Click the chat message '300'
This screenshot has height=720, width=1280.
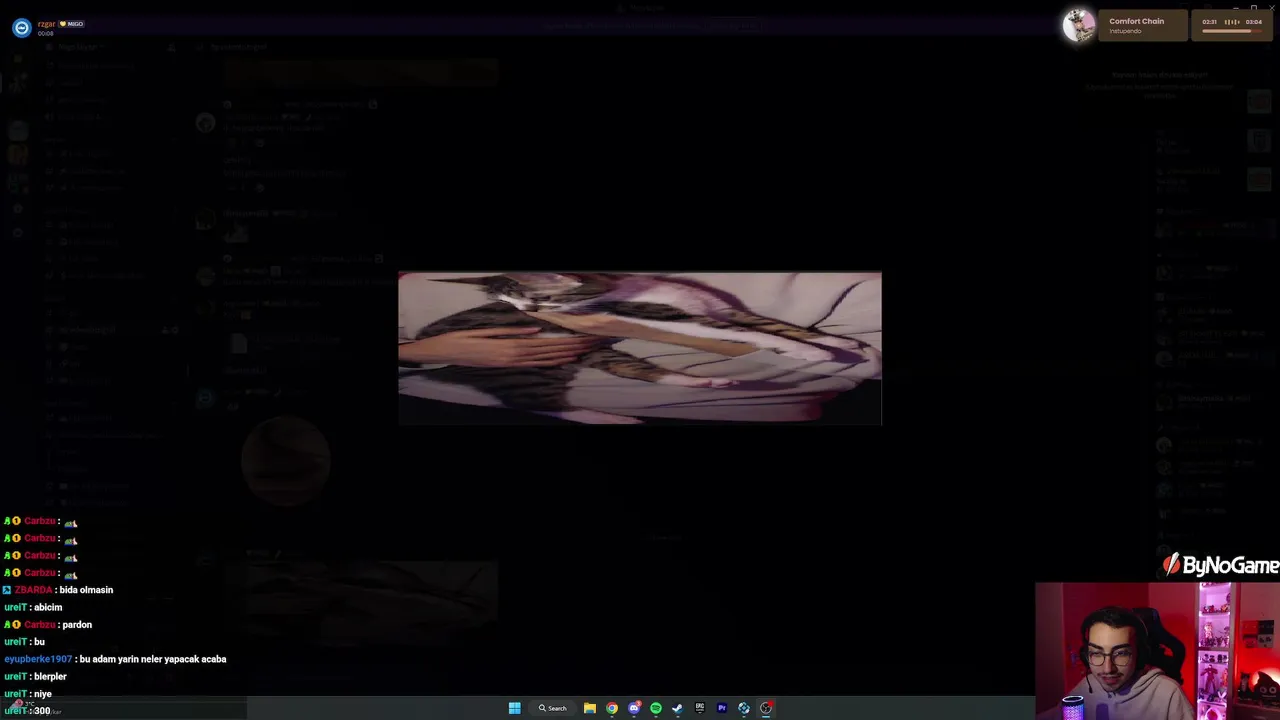[42, 711]
